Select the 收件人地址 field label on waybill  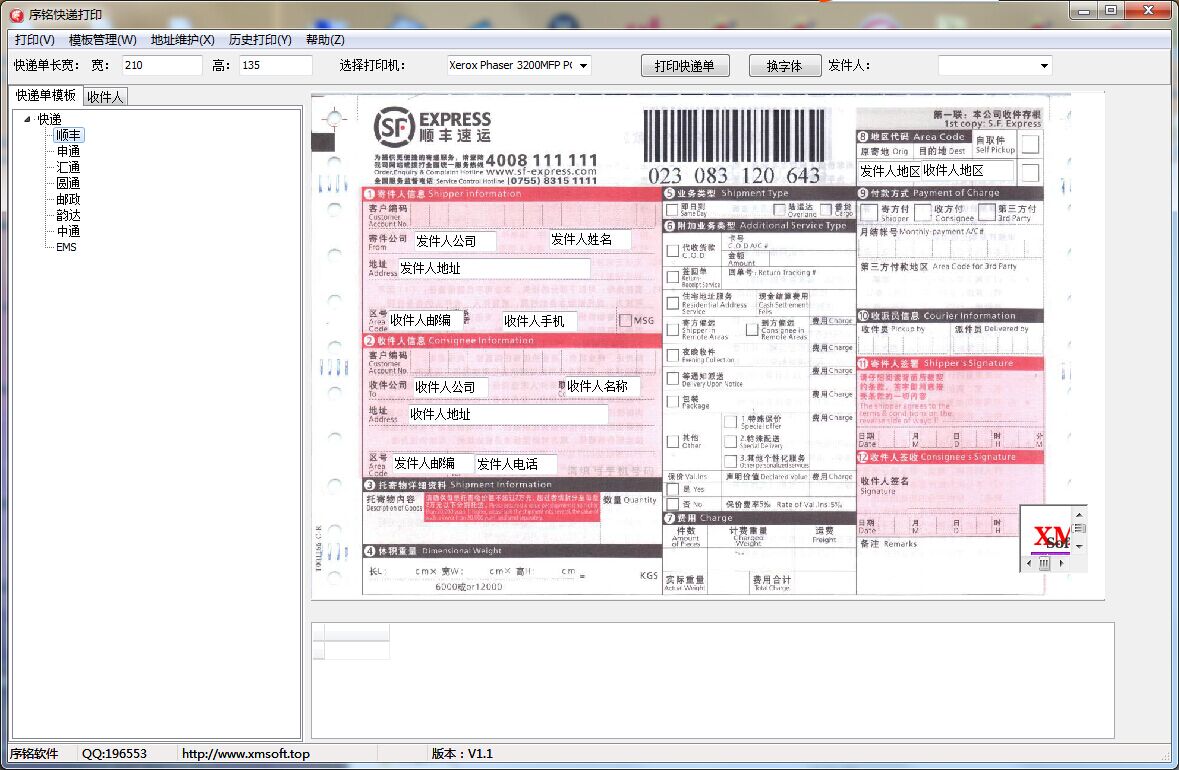coord(508,414)
